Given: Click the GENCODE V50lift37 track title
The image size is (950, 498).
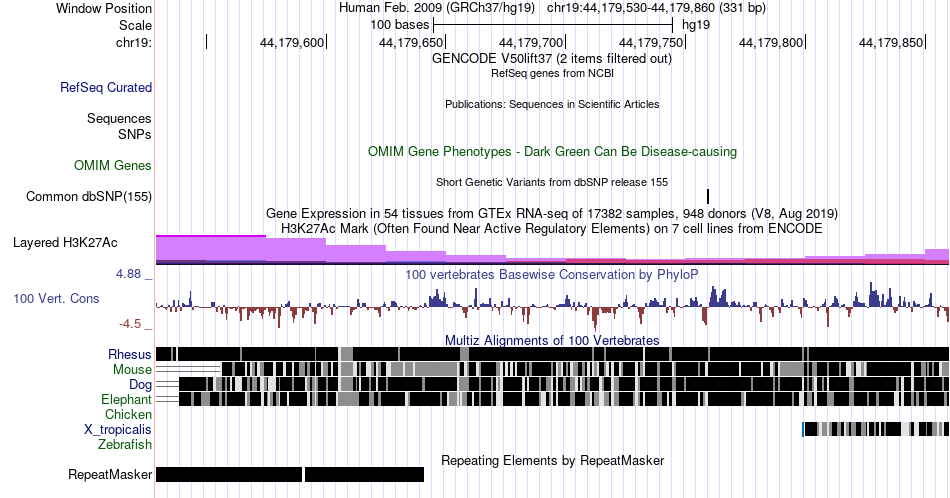Looking at the screenshot, I should pos(552,59).
